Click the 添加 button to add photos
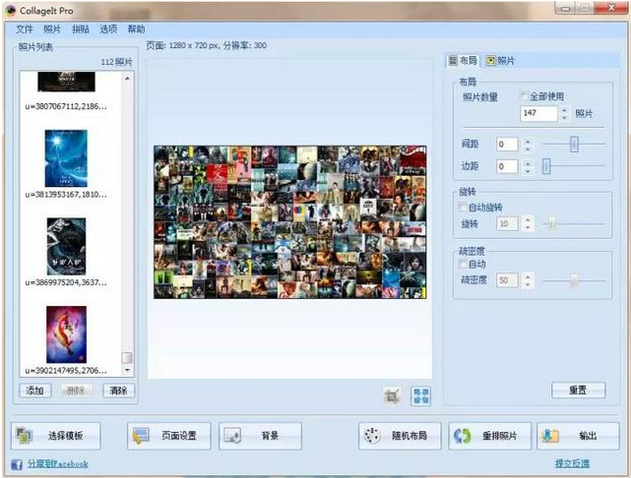 (35, 391)
